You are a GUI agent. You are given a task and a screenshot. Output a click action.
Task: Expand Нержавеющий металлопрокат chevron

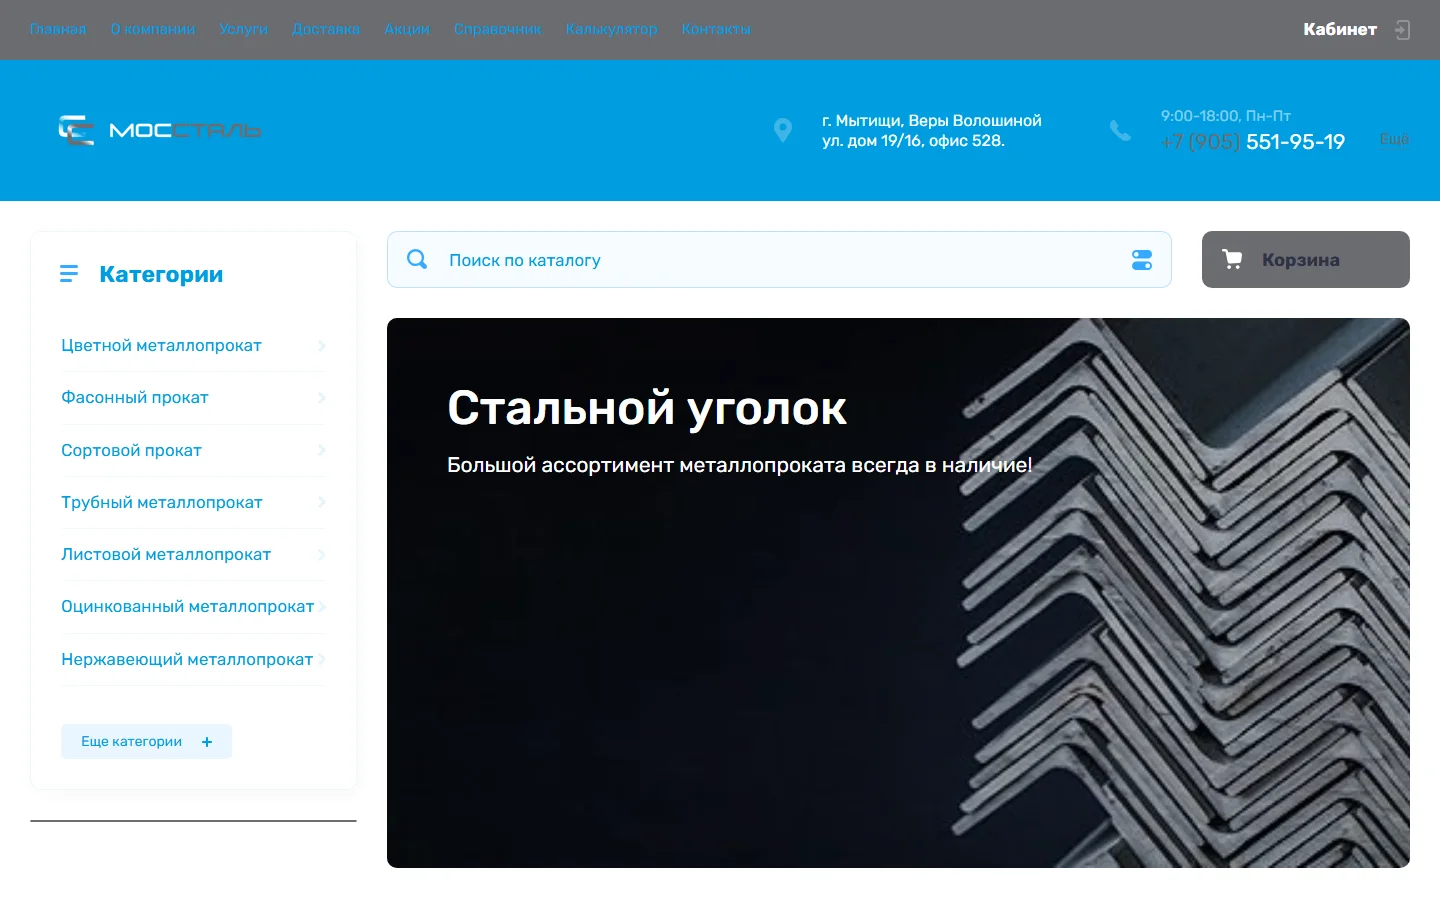pos(321,659)
